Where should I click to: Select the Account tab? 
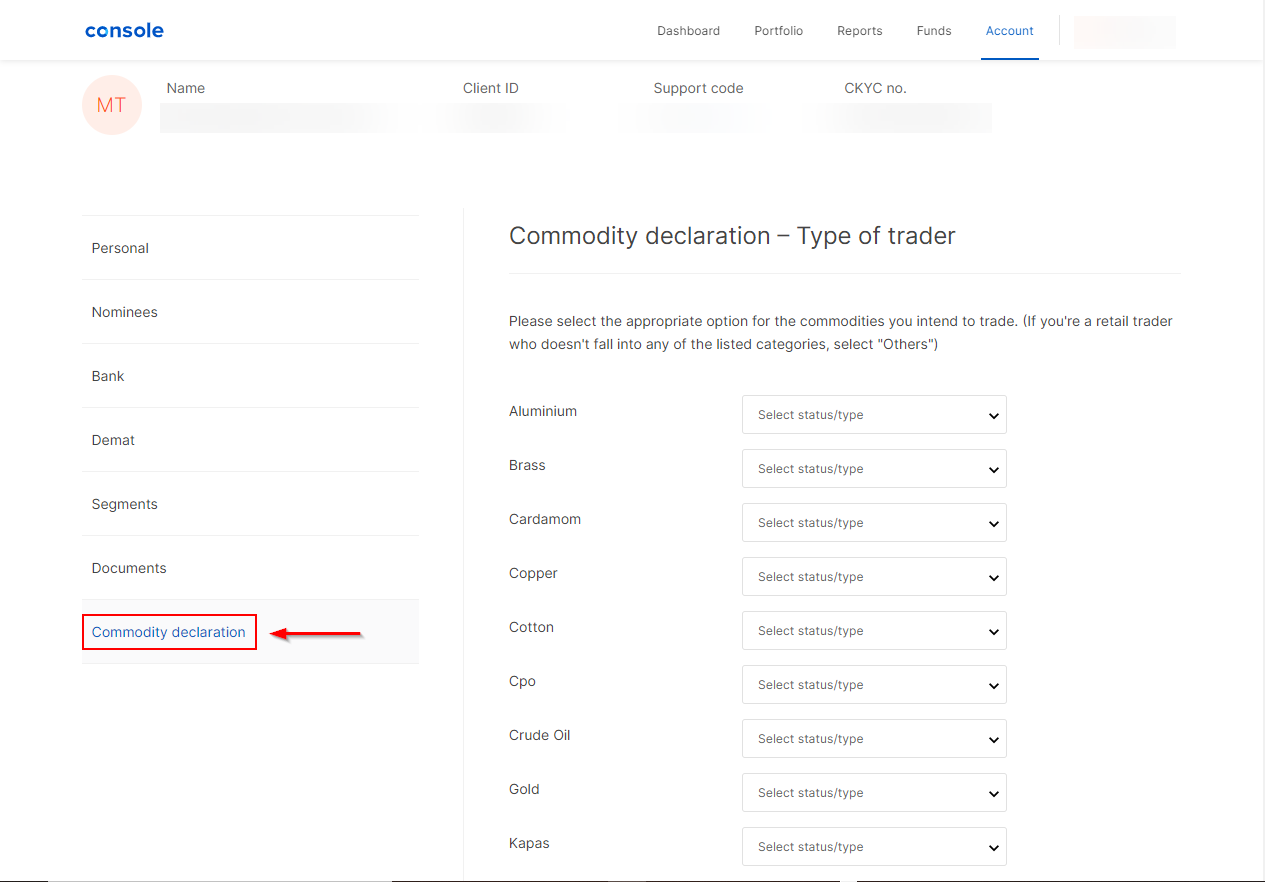coord(1009,31)
